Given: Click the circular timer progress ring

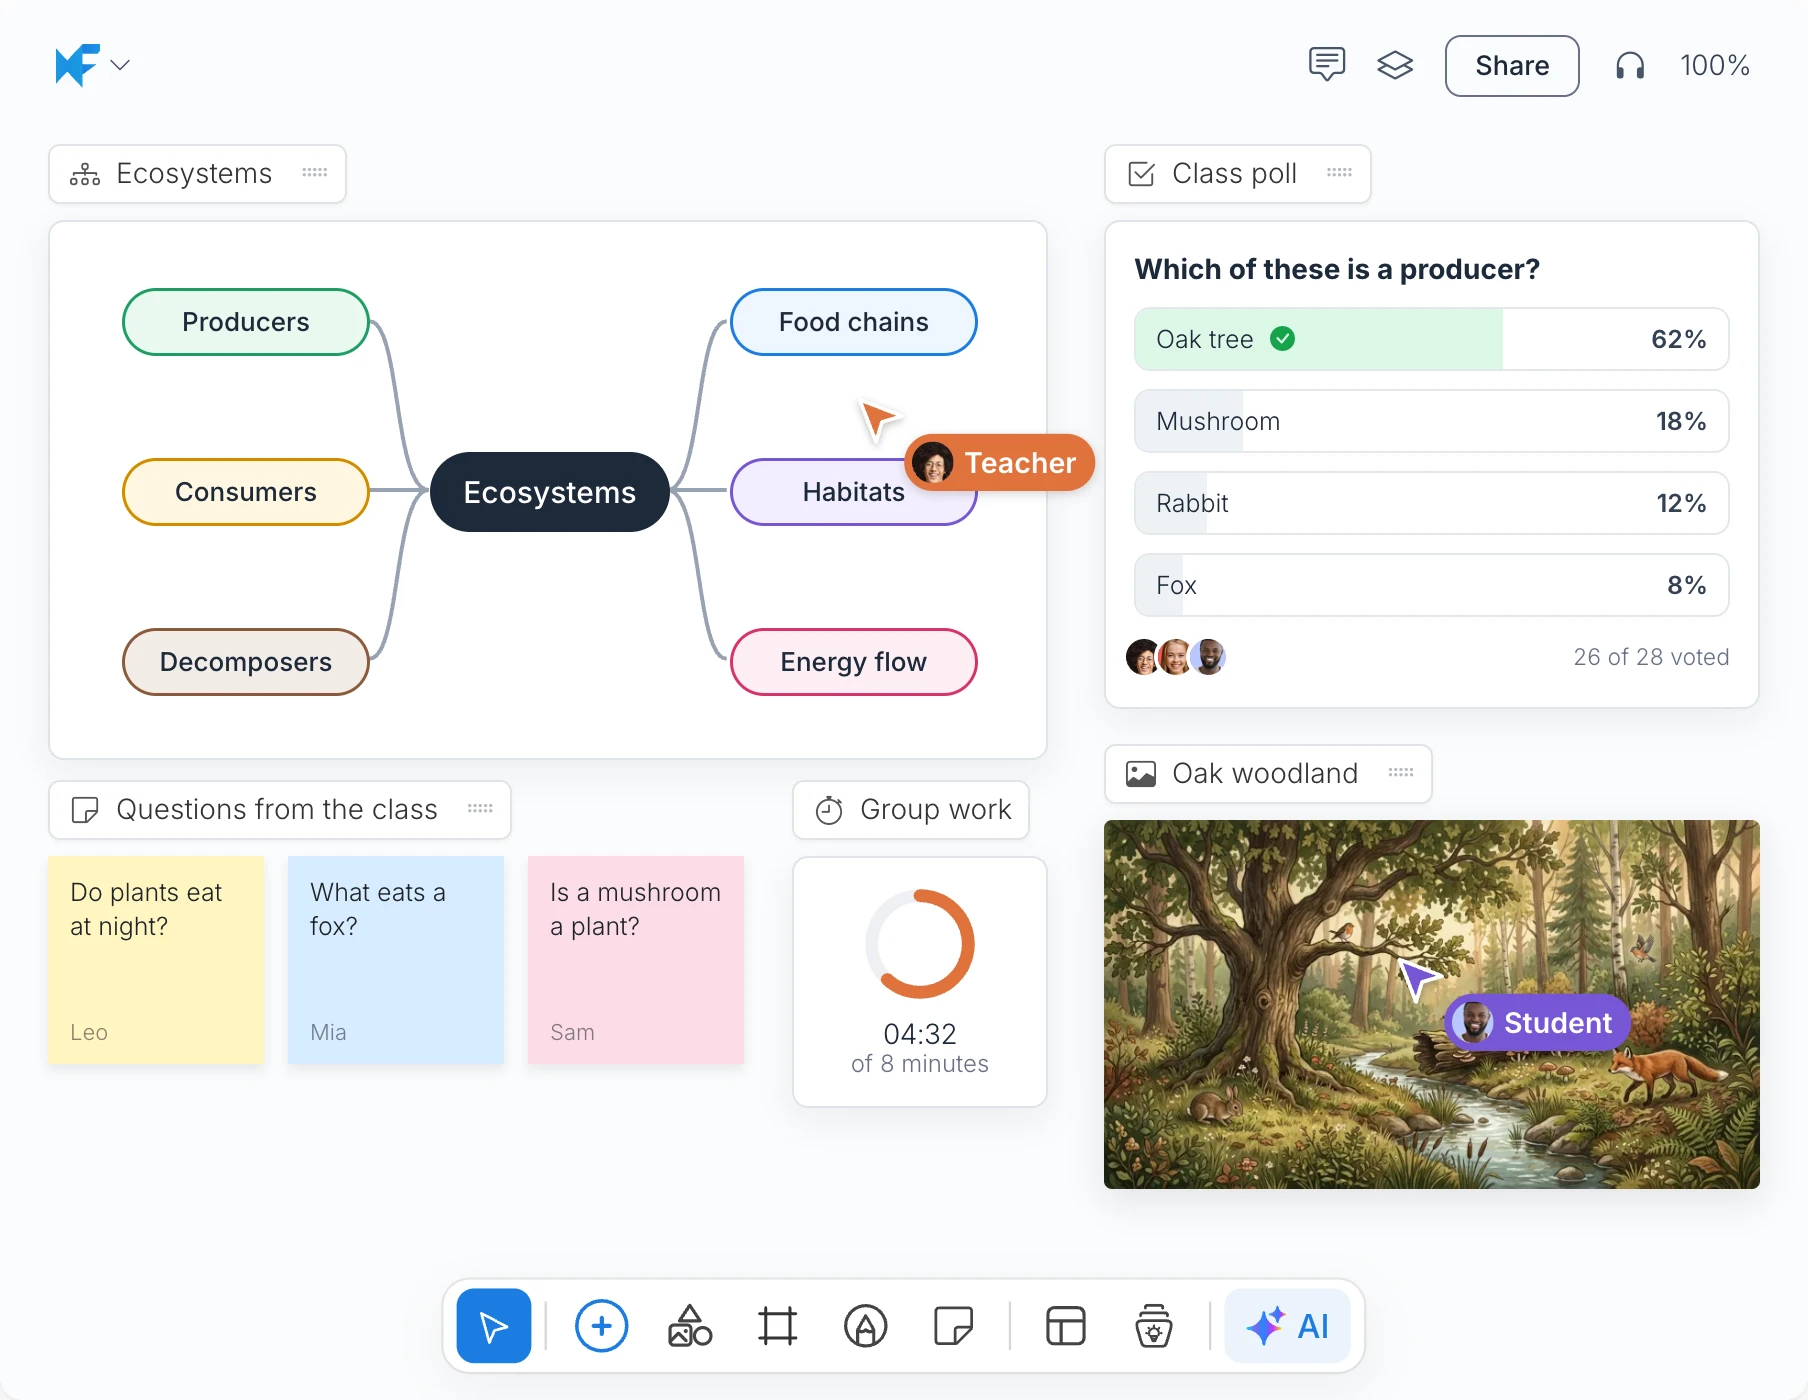Looking at the screenshot, I should (x=920, y=944).
